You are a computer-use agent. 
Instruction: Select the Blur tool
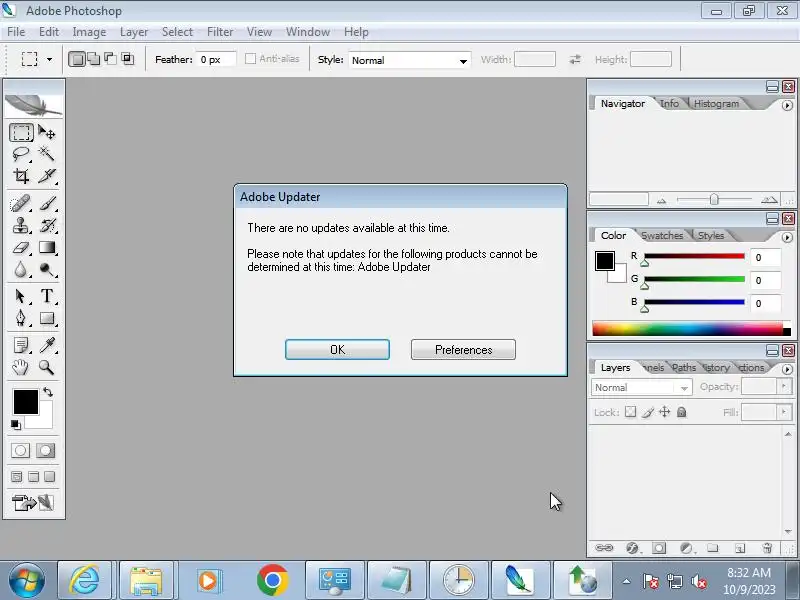click(21, 269)
